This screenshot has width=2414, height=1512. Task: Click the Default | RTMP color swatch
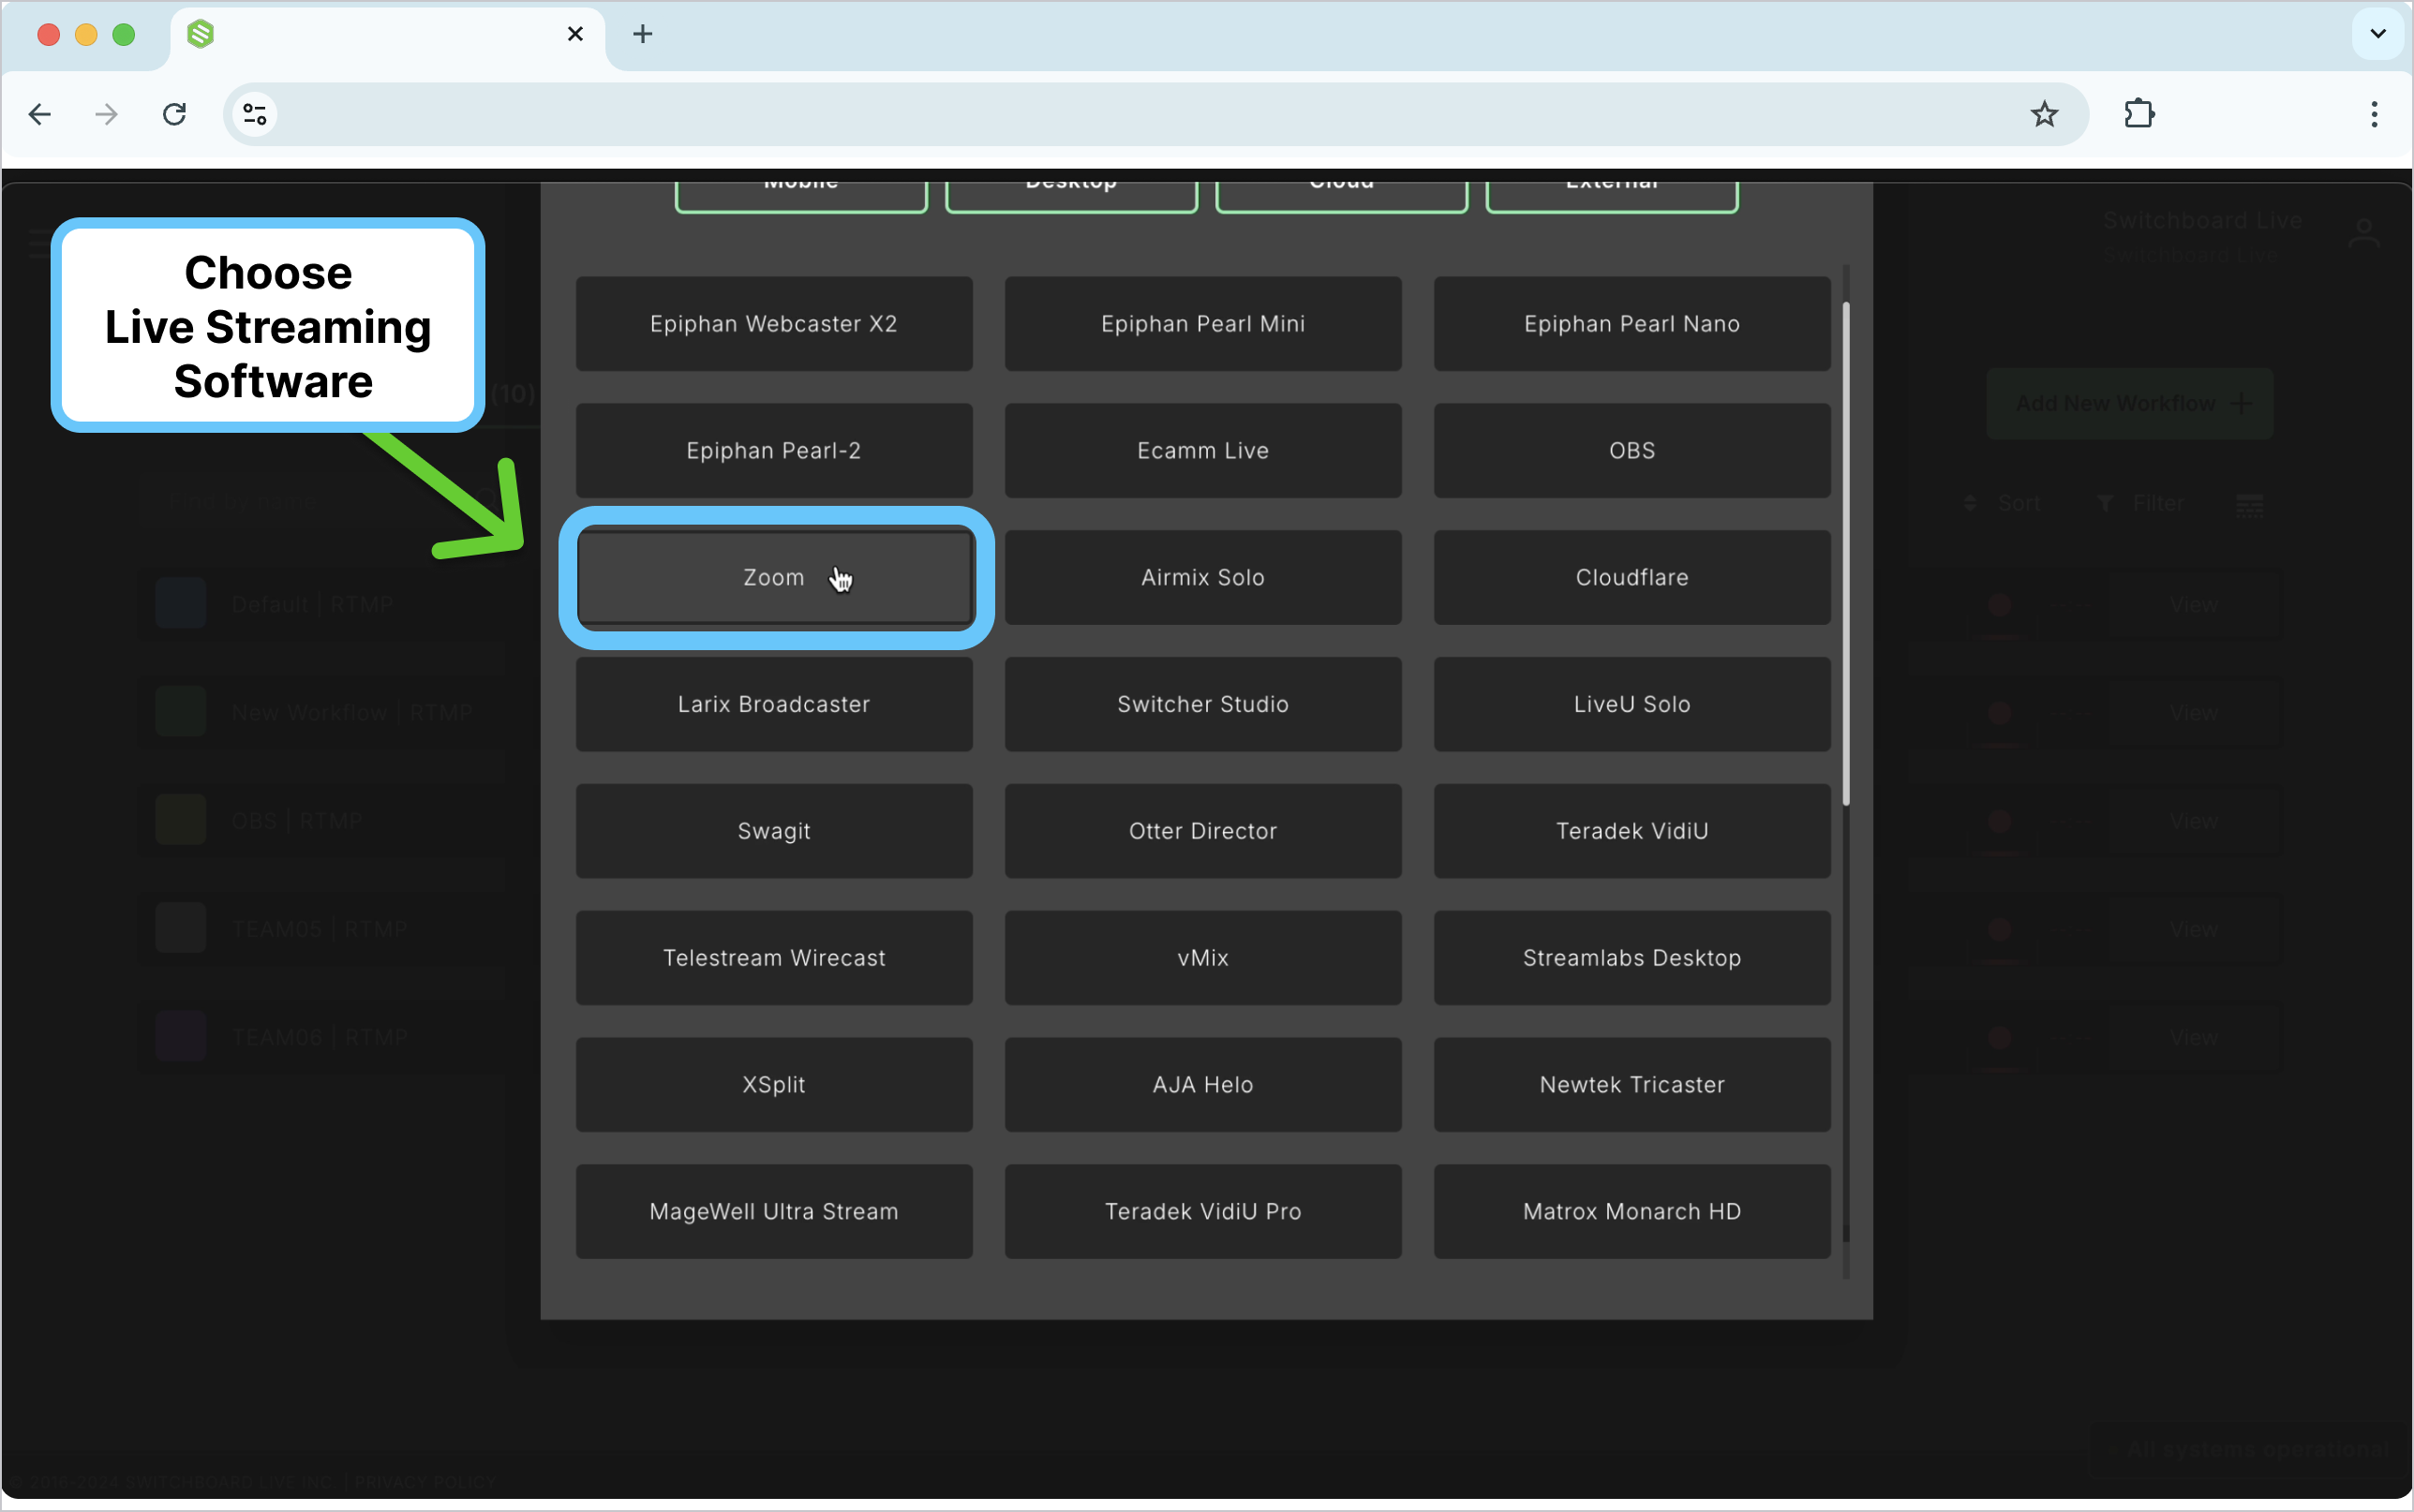coord(181,604)
